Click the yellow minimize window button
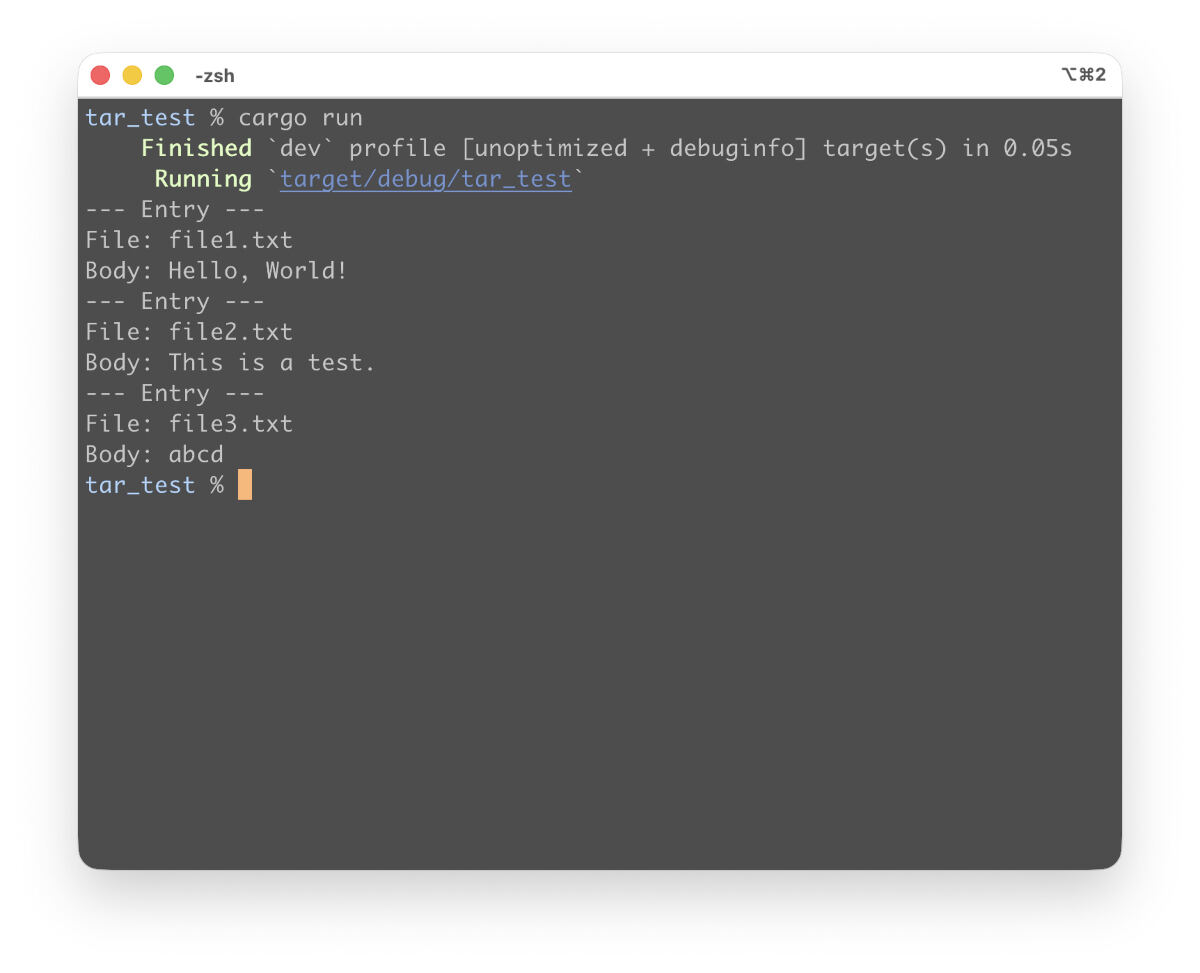 pos(132,75)
